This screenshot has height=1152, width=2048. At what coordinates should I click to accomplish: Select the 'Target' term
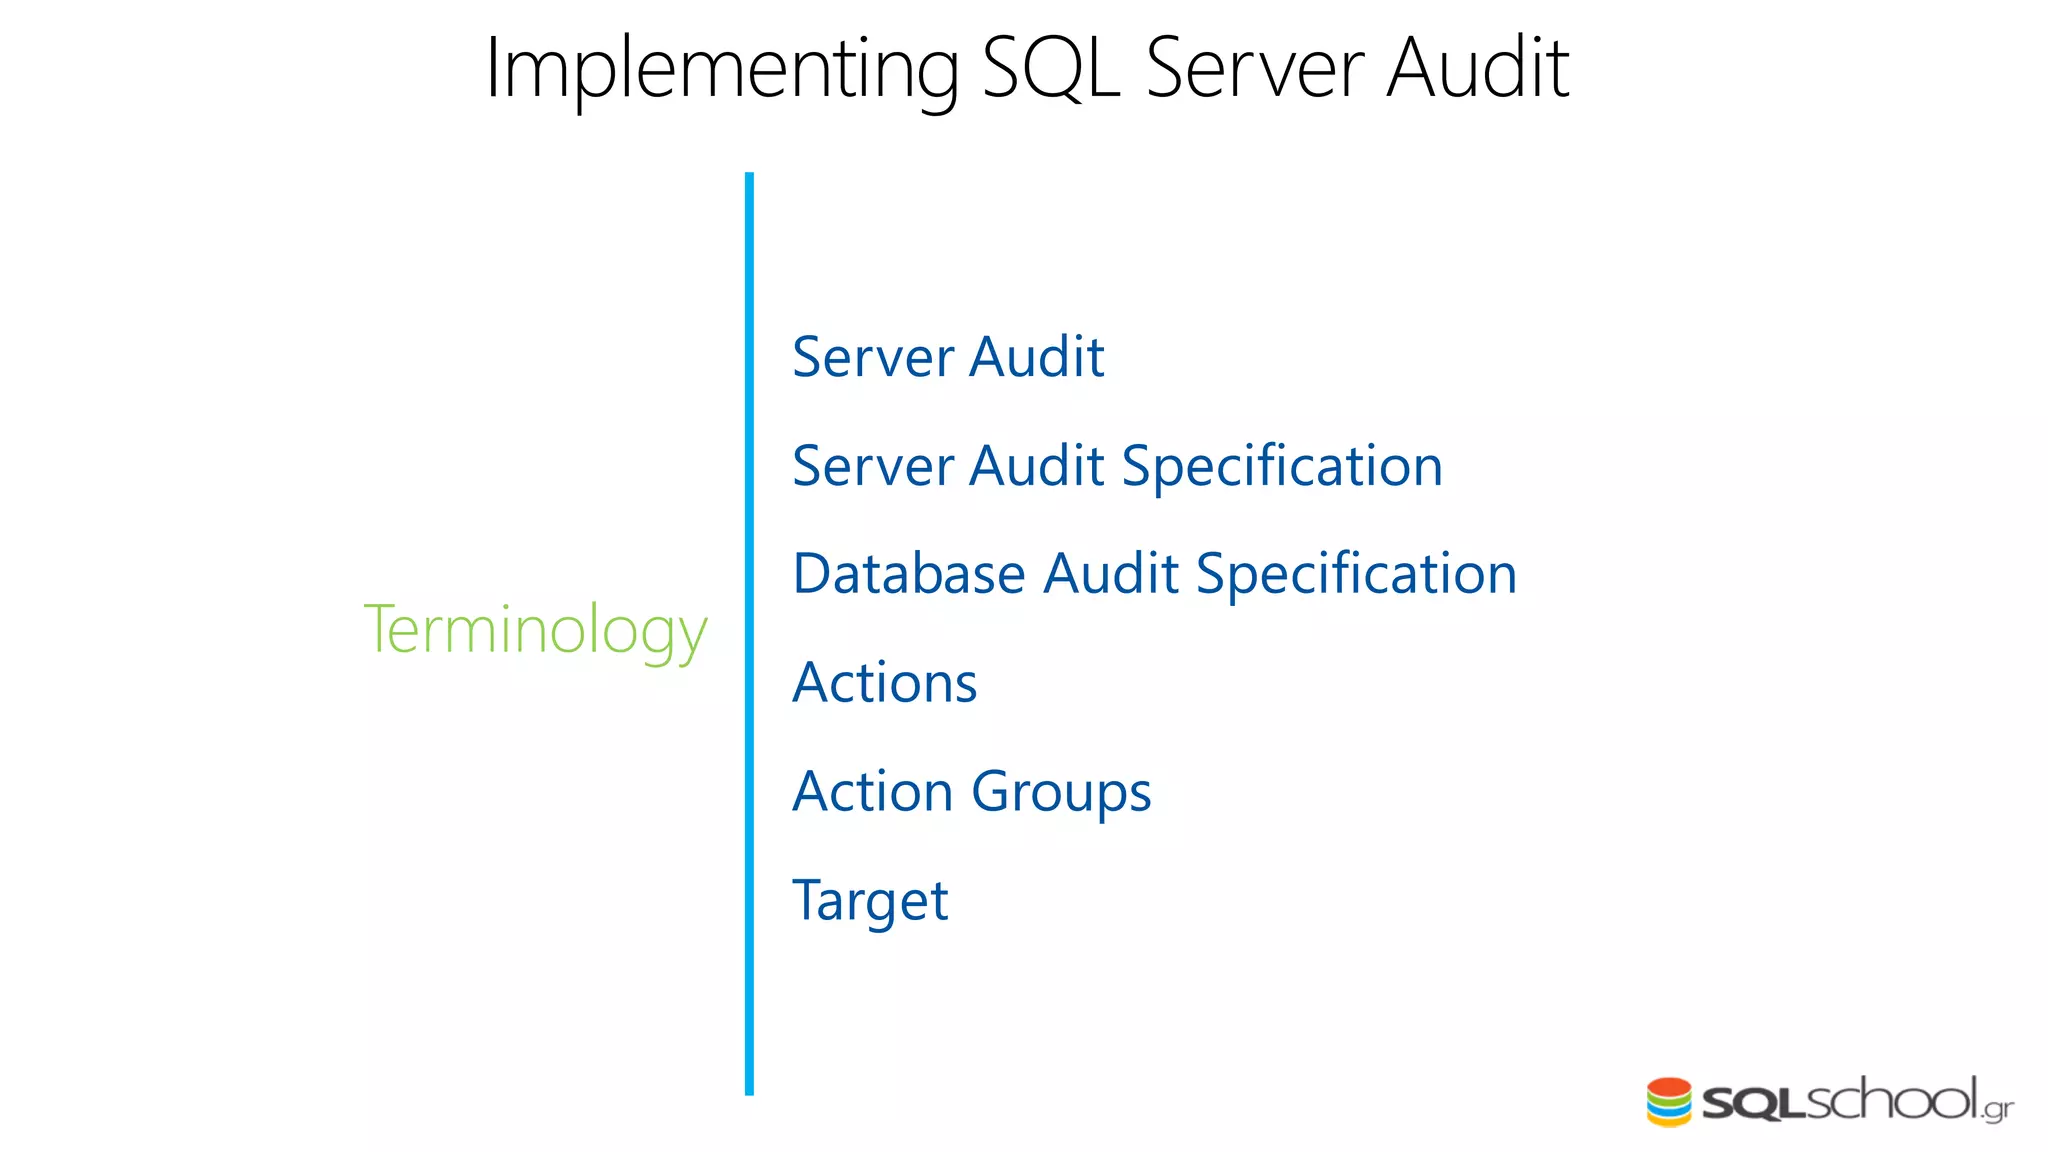coord(869,901)
